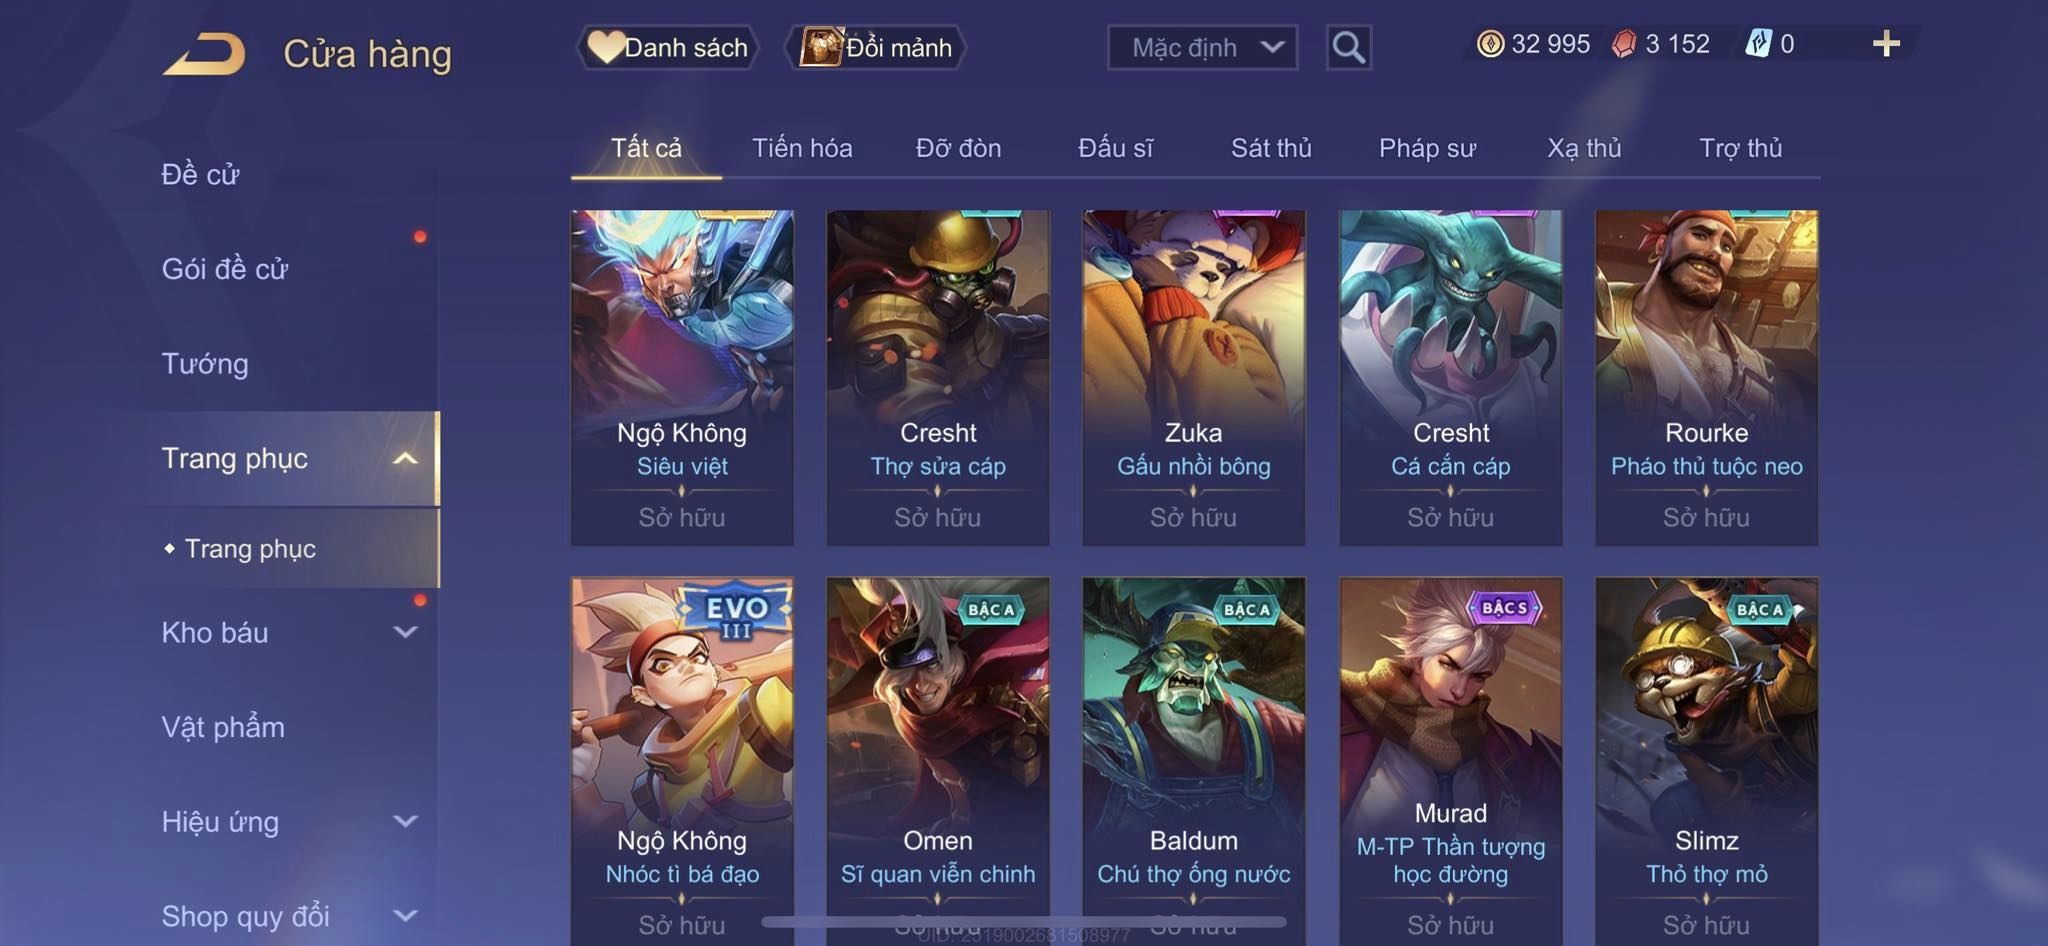This screenshot has width=2048, height=946.
Task: Click the back arrow icon
Action: pyautogui.click(x=204, y=53)
